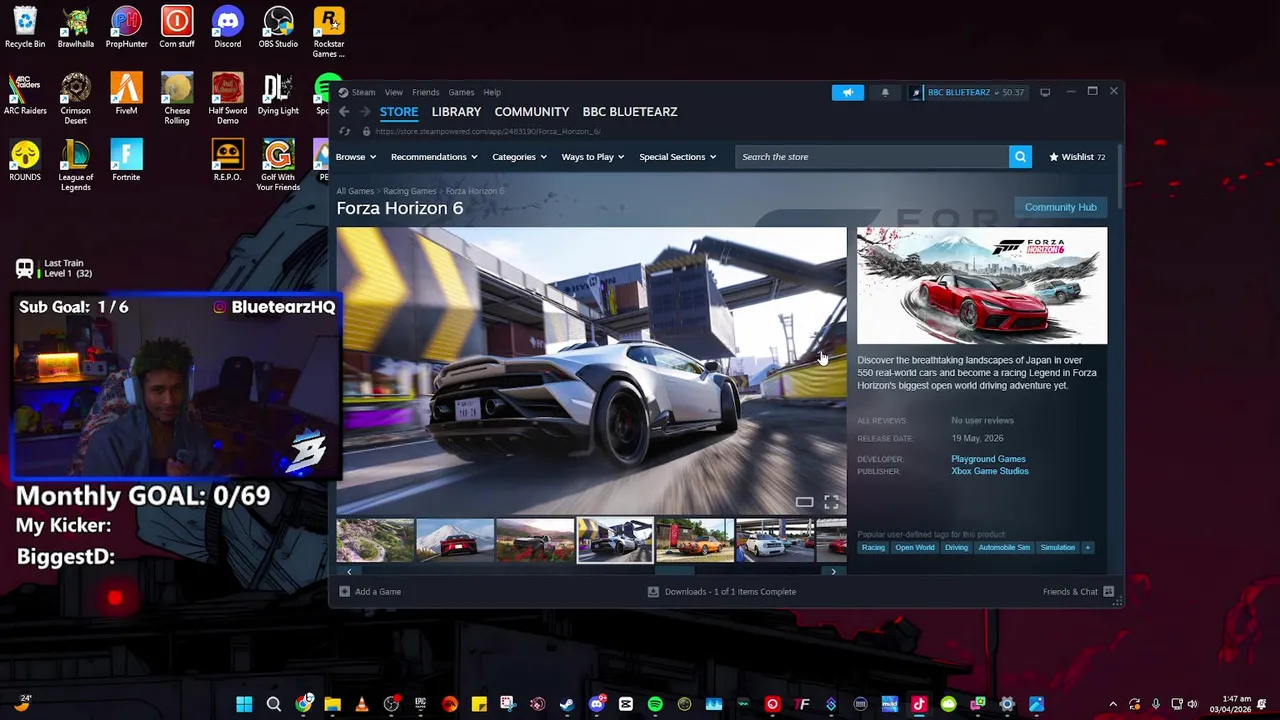The height and width of the screenshot is (720, 1280).
Task: Enter Steam Big Picture mode icon
Action: [1045, 92]
